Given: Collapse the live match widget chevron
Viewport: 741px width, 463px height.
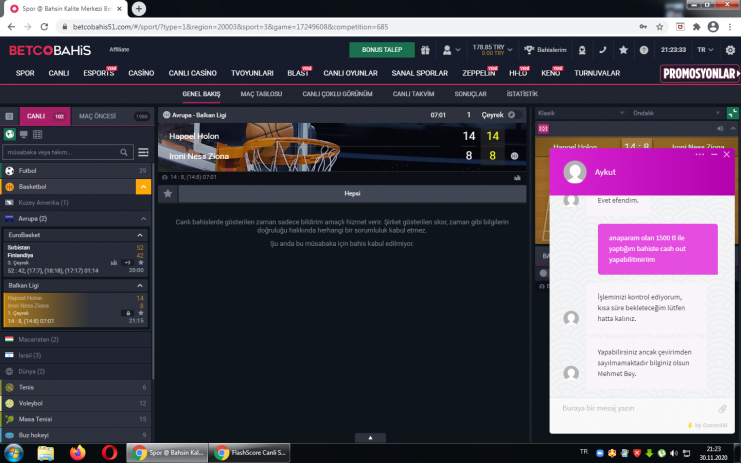Looking at the screenshot, I should pyautogui.click(x=733, y=129).
